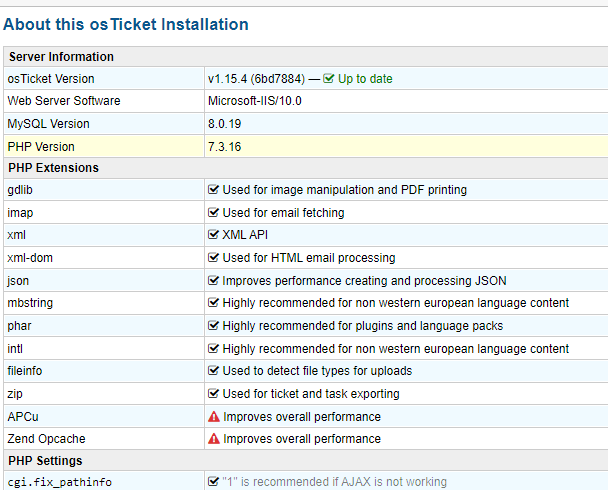
Task: Click the 'imap' extension name
Action: [20, 213]
